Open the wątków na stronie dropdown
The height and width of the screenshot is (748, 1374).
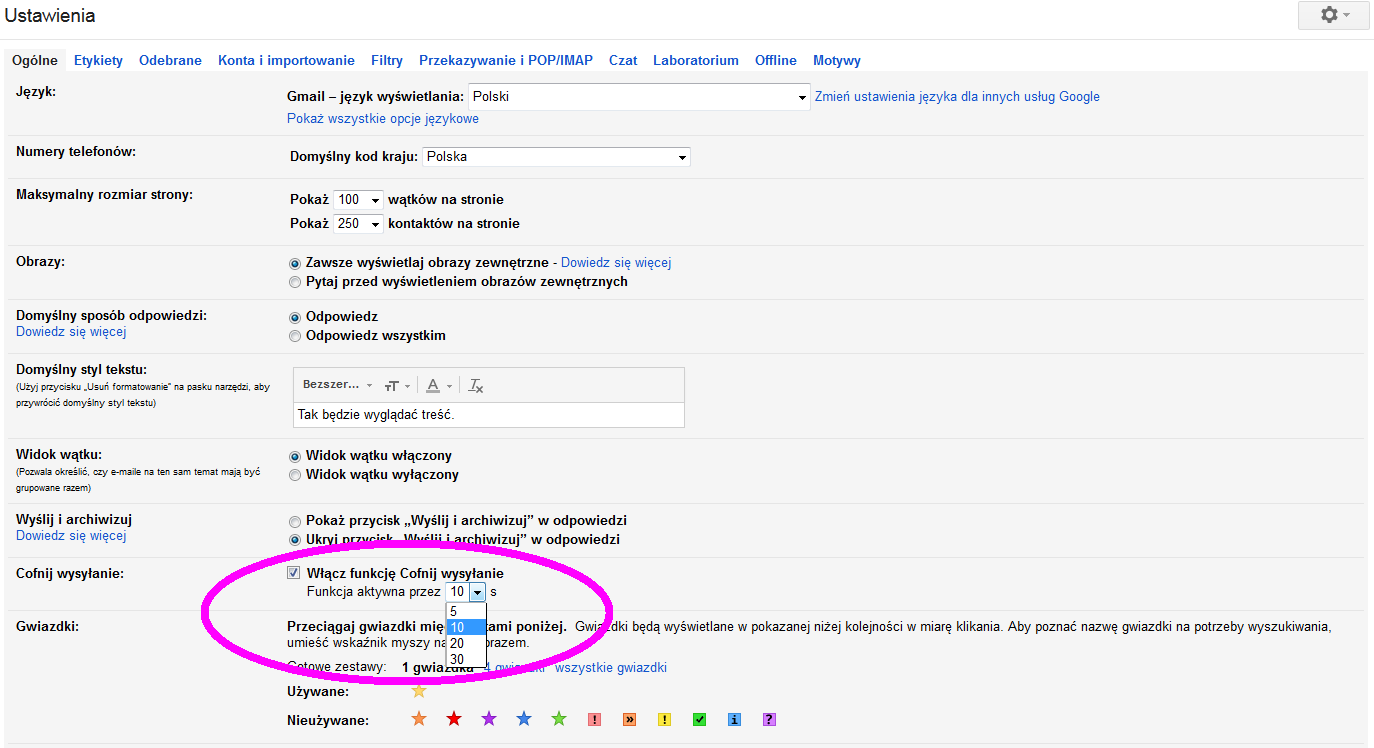358,199
